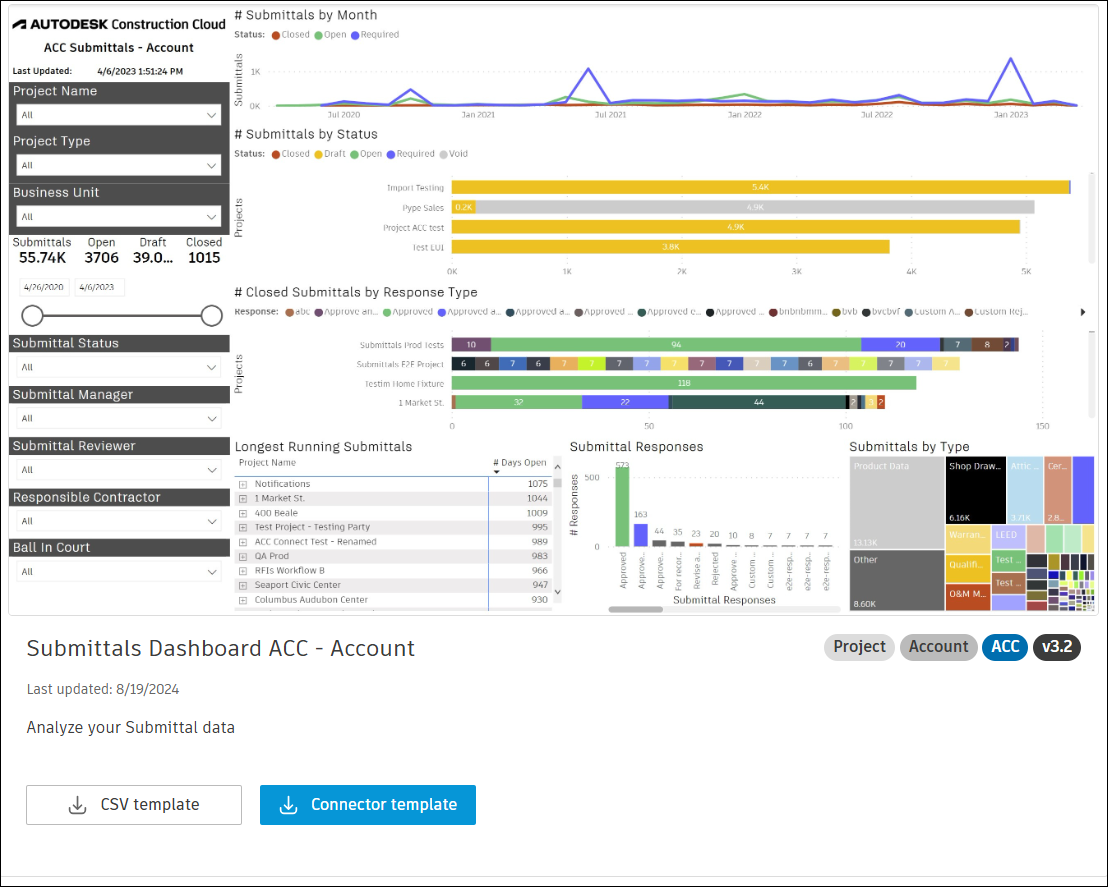1108x887 pixels.
Task: Select the Account tag
Action: (938, 647)
